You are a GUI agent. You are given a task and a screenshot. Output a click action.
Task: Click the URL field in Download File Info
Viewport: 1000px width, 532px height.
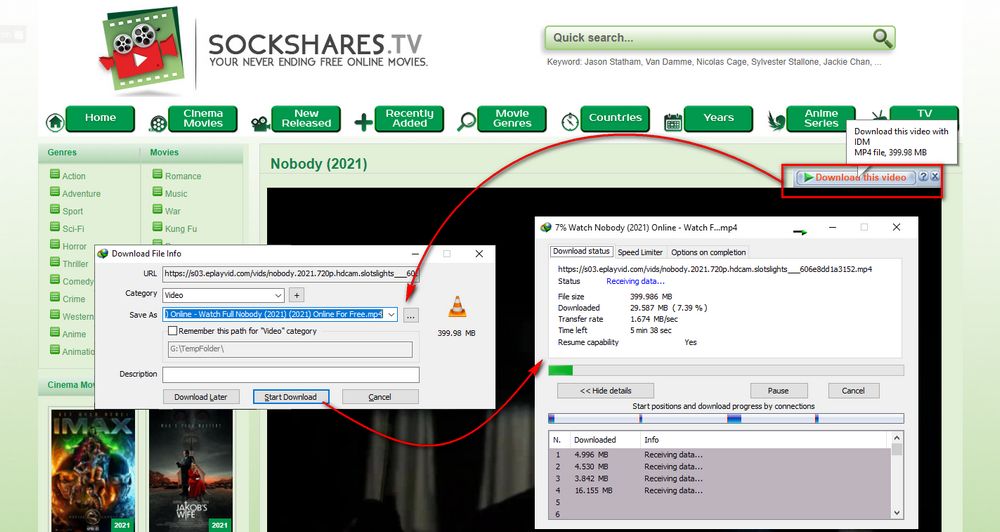pos(291,274)
